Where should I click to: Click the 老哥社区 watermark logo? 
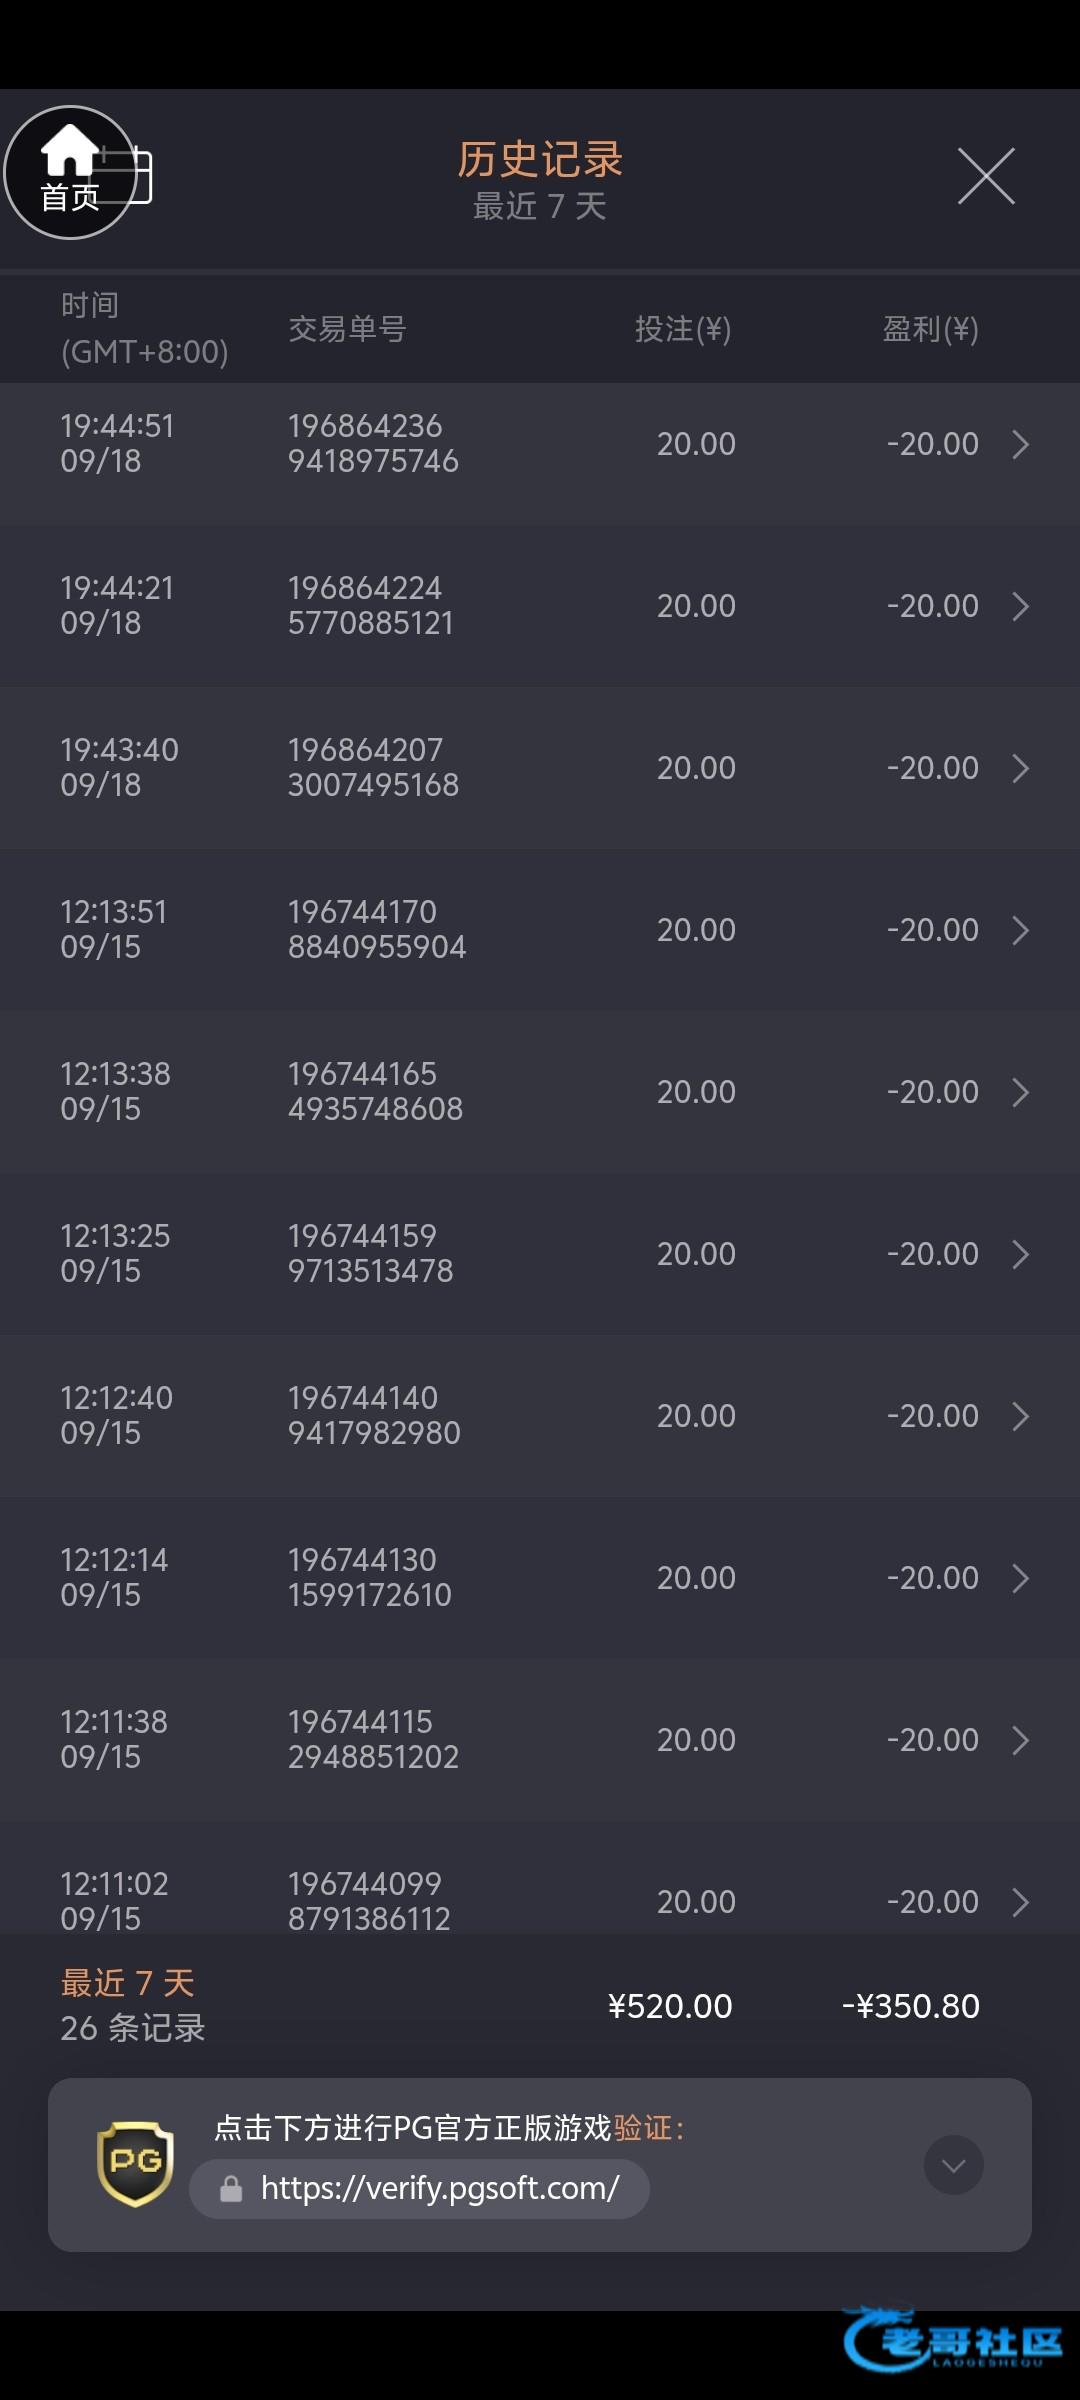[x=955, y=2341]
